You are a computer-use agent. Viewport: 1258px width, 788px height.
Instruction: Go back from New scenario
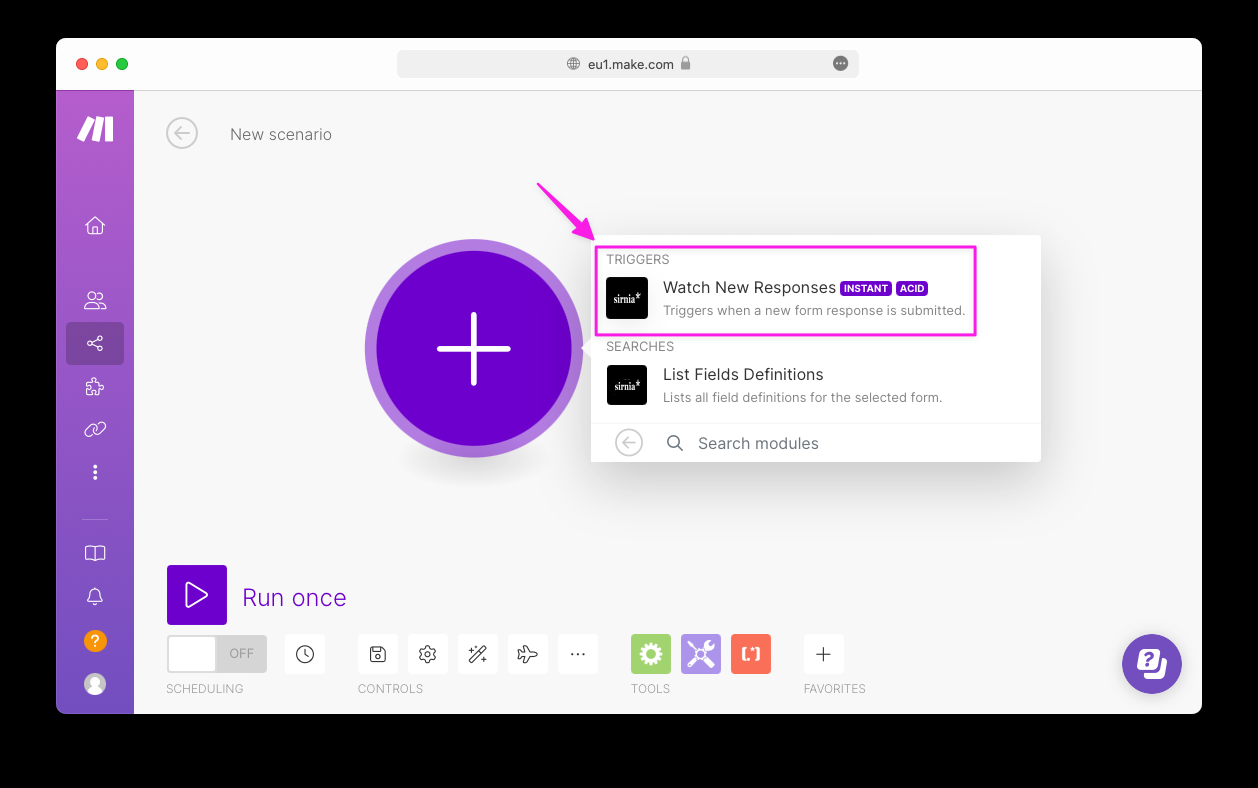coord(182,133)
